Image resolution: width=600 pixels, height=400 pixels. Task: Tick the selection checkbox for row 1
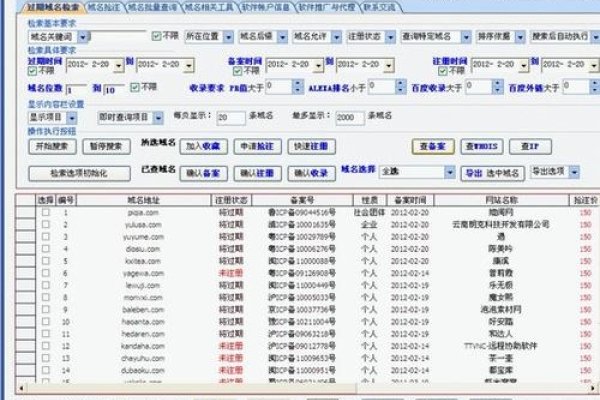click(46, 212)
